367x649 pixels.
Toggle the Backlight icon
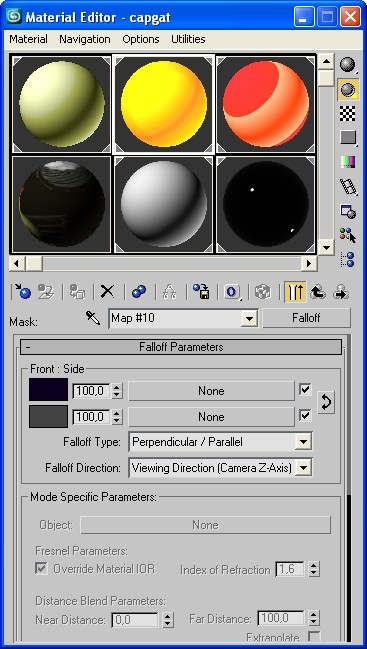[348, 89]
